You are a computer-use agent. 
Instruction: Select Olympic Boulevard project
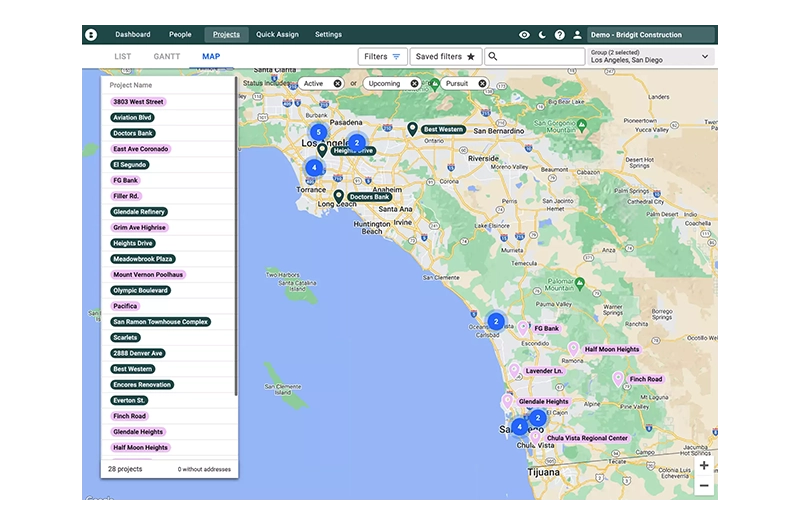(x=140, y=291)
